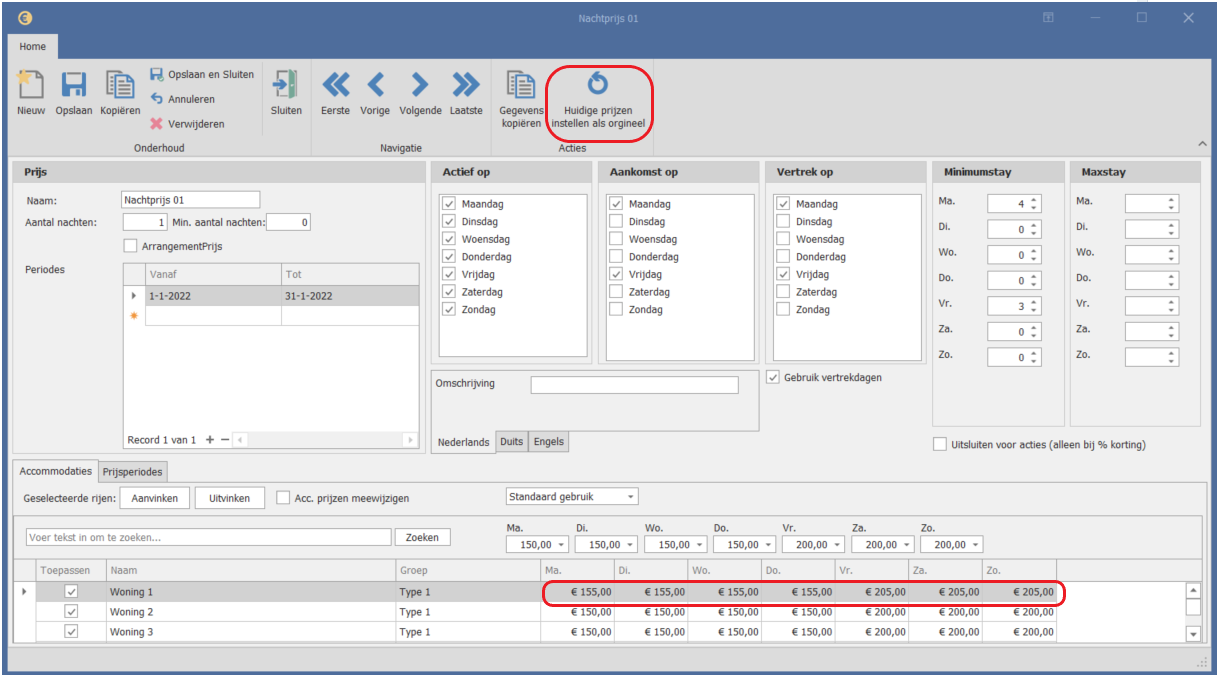
Task: Click the Tot date 31-1-2022
Action: [x=349, y=296]
